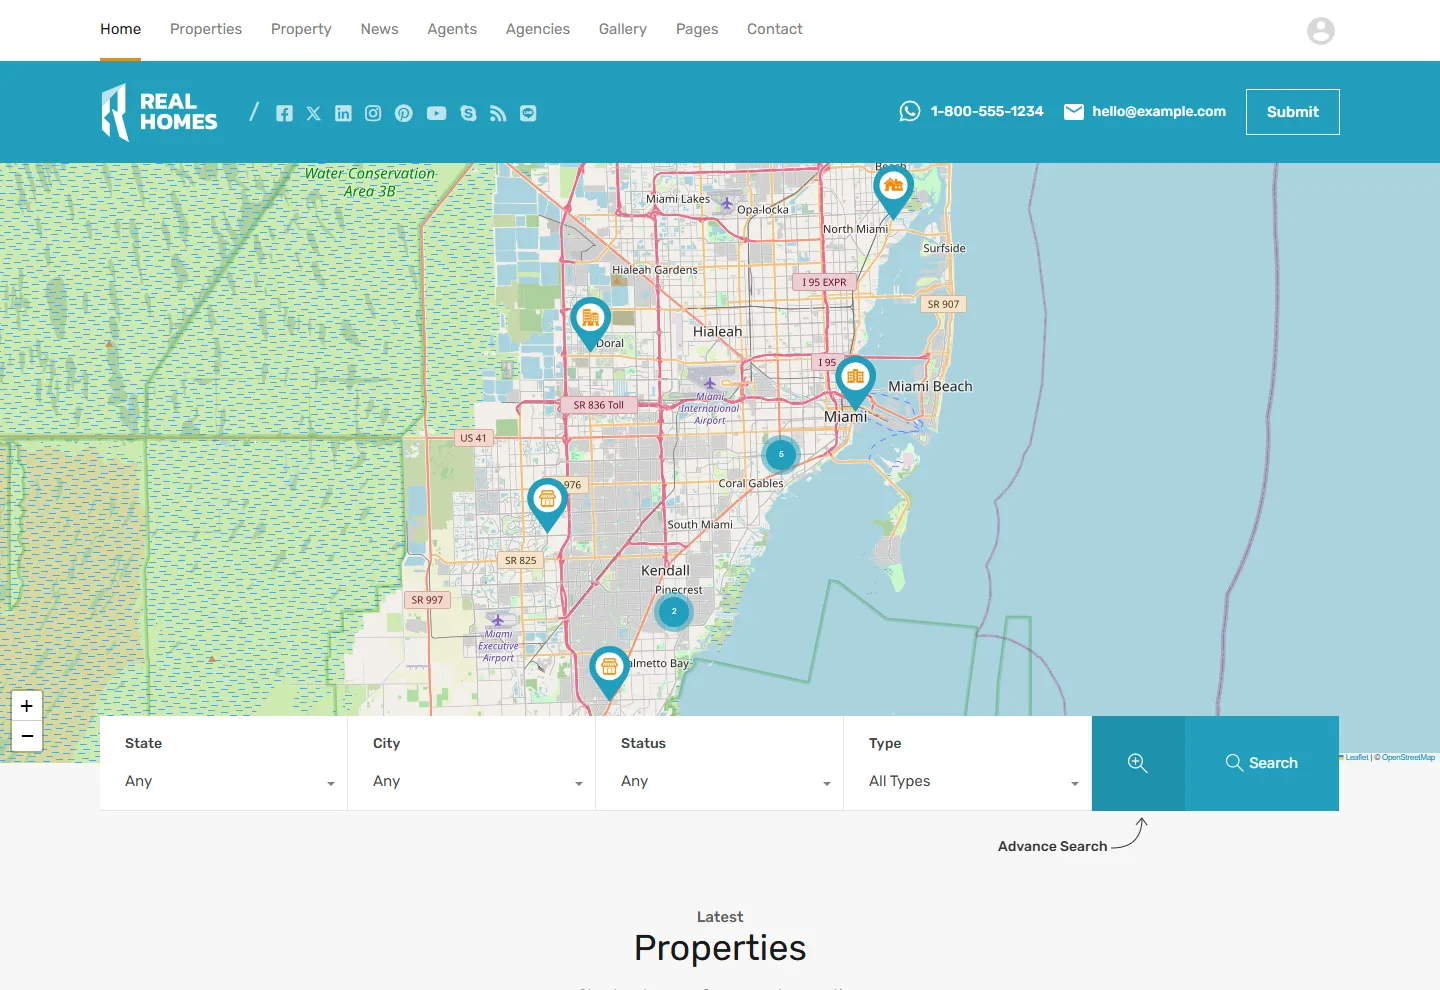Click the map cluster marker near Coral Gables
Image resolution: width=1440 pixels, height=990 pixels.
point(781,454)
